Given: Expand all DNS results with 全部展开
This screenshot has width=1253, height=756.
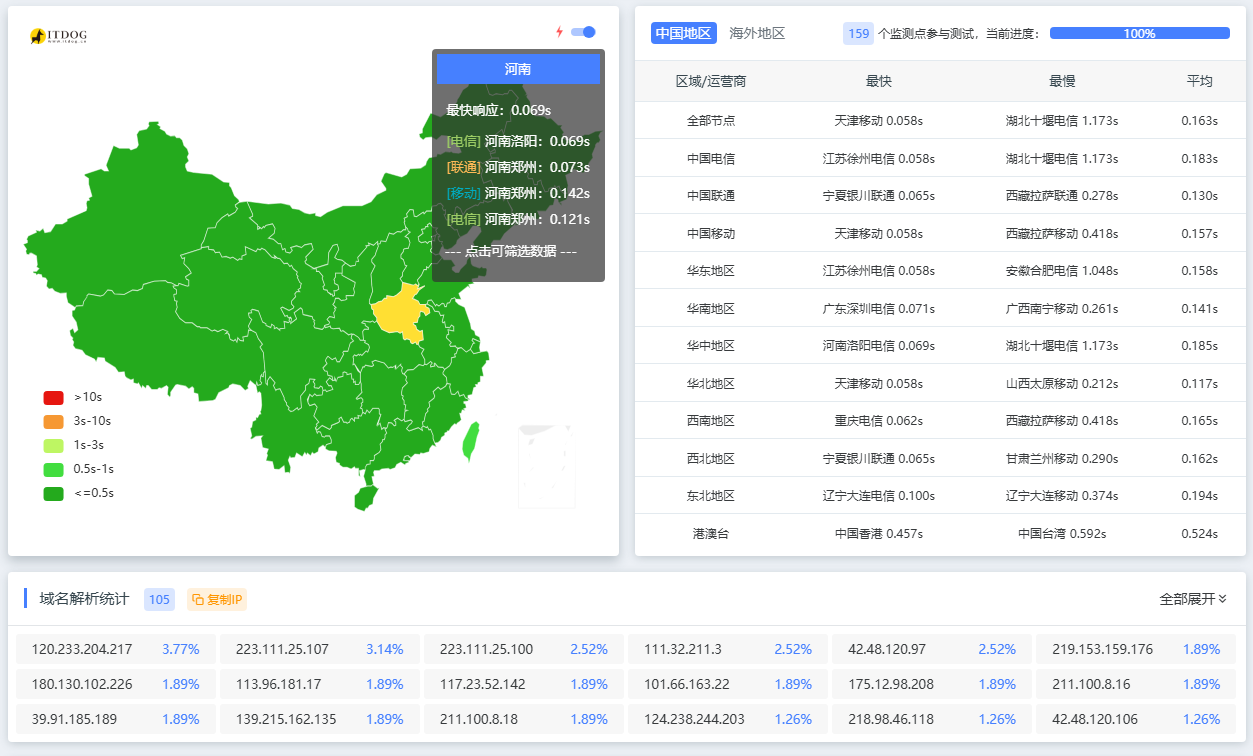Looking at the screenshot, I should (1192, 599).
